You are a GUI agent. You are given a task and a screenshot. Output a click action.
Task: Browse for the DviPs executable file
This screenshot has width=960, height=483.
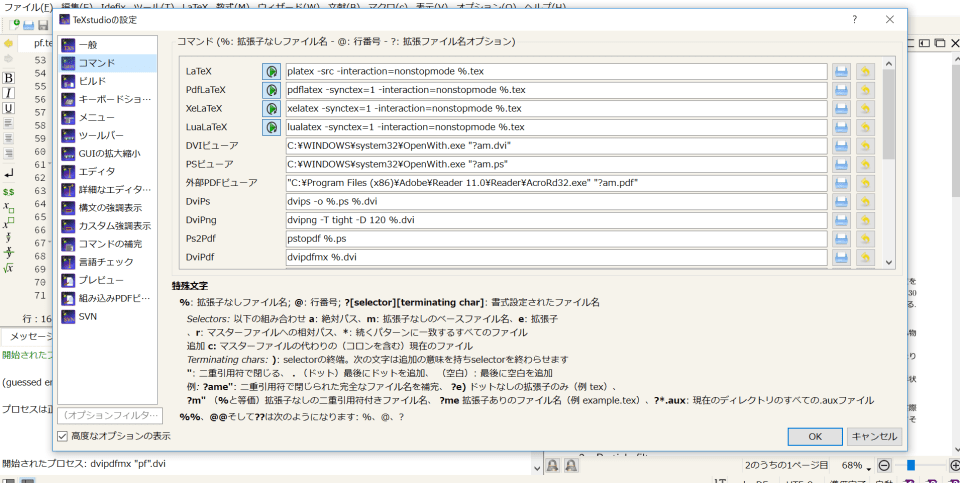coord(842,201)
